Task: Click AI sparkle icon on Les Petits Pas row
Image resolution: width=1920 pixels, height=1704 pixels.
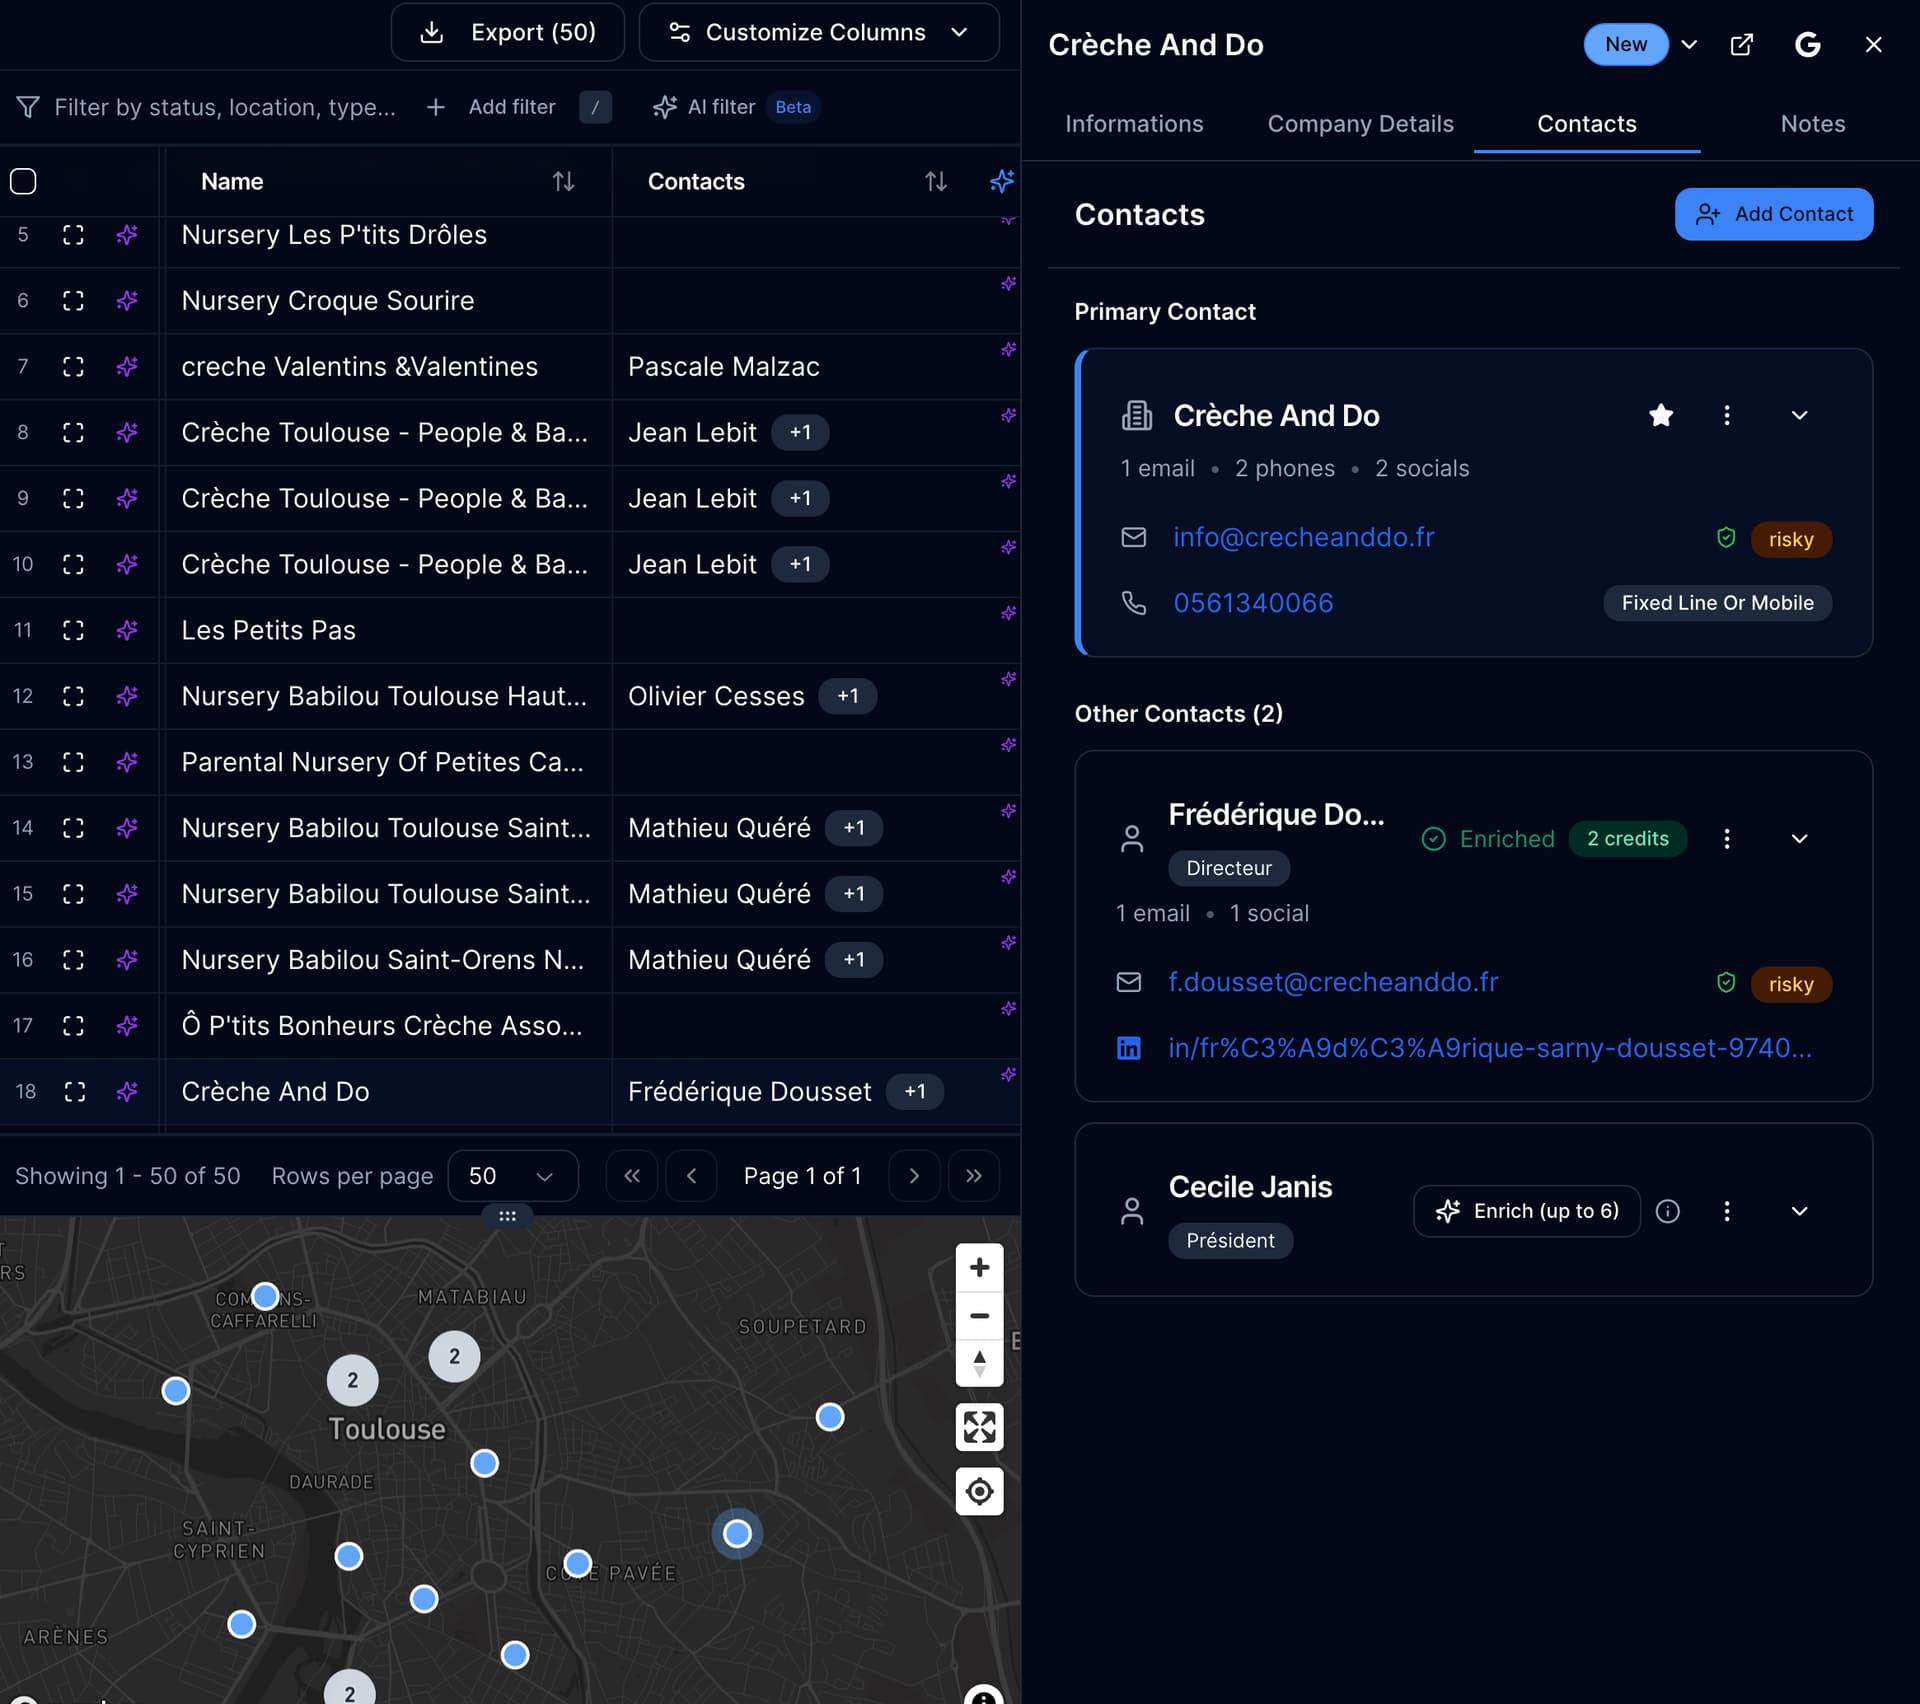Action: pyautogui.click(x=127, y=630)
